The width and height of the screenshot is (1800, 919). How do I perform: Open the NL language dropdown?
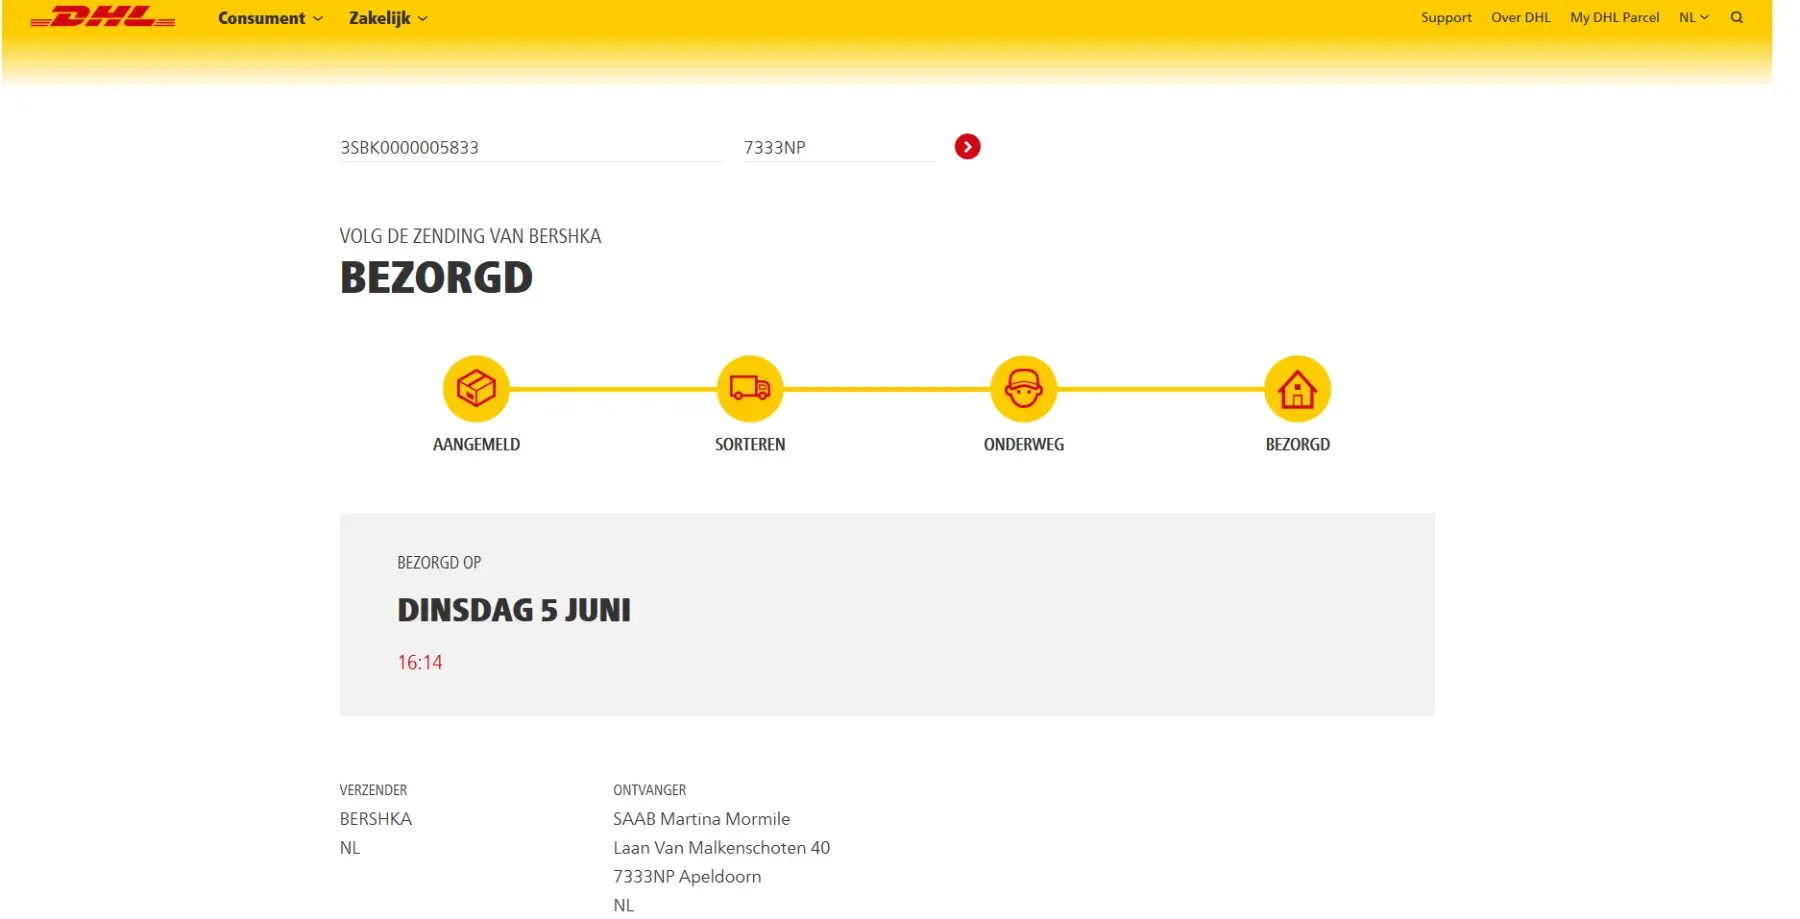pos(1694,17)
